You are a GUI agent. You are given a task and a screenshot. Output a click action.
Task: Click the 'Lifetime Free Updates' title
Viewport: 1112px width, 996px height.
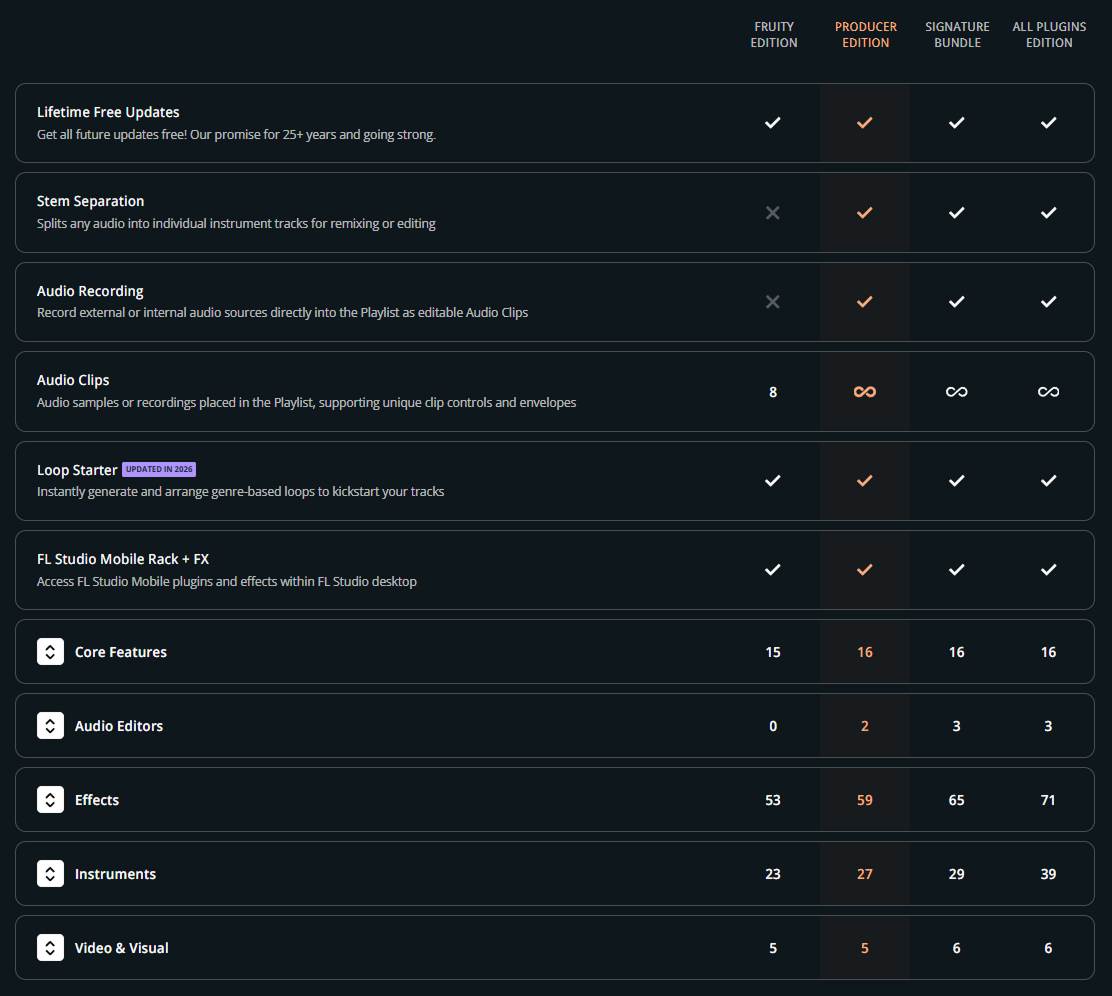tap(108, 112)
